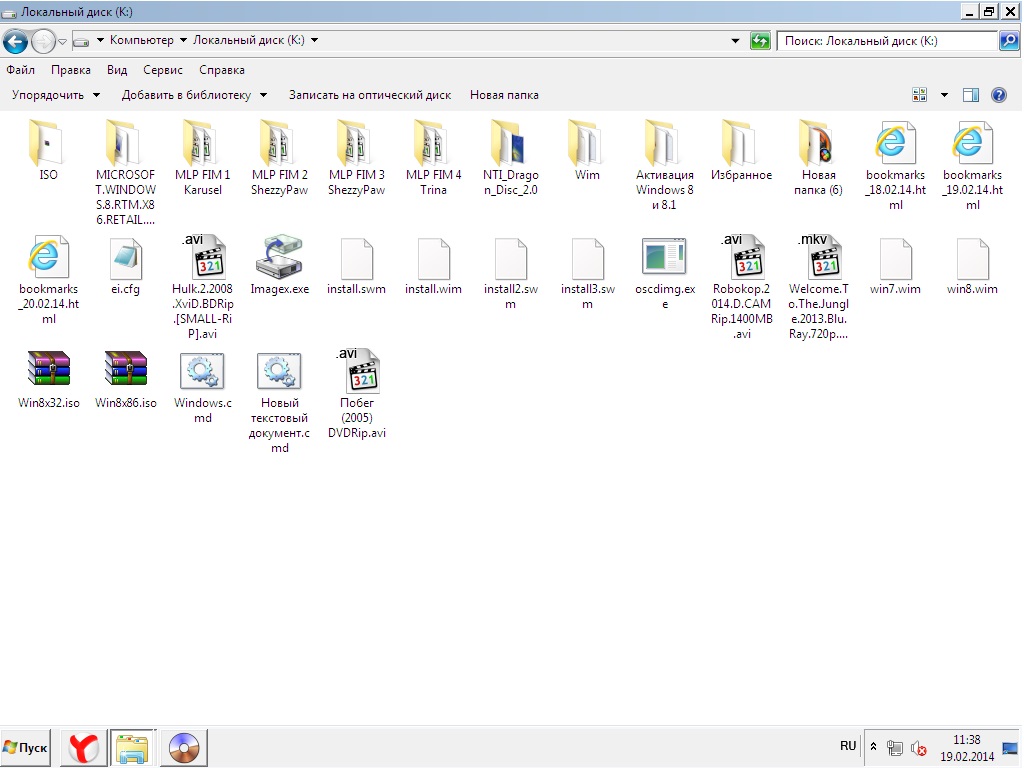Click Записать на оптический диск

(370, 95)
